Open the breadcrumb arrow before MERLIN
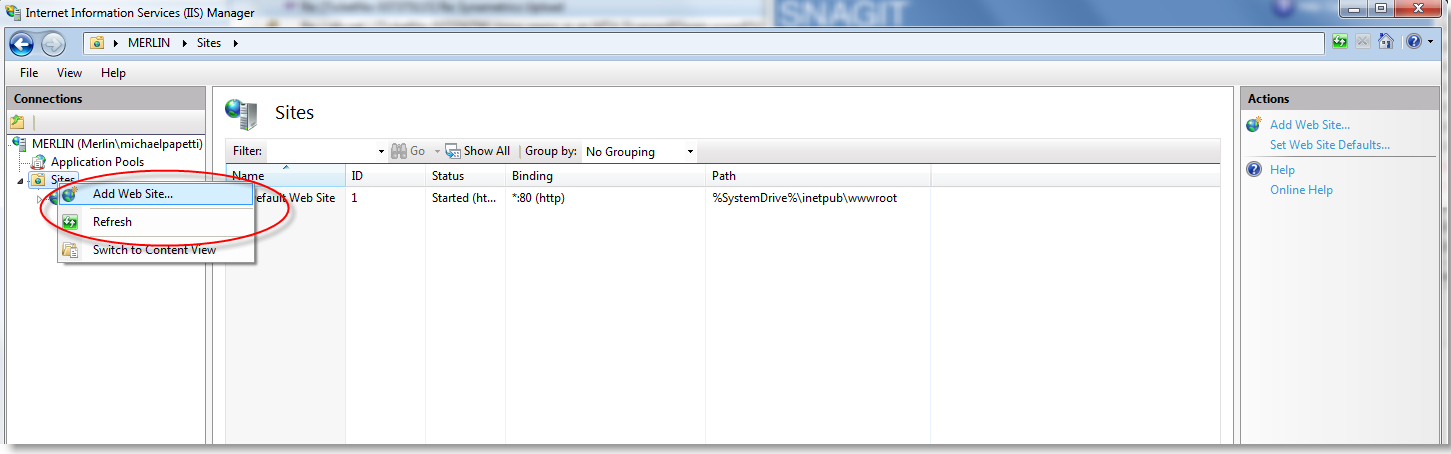The image size is (1451, 454). coord(117,43)
